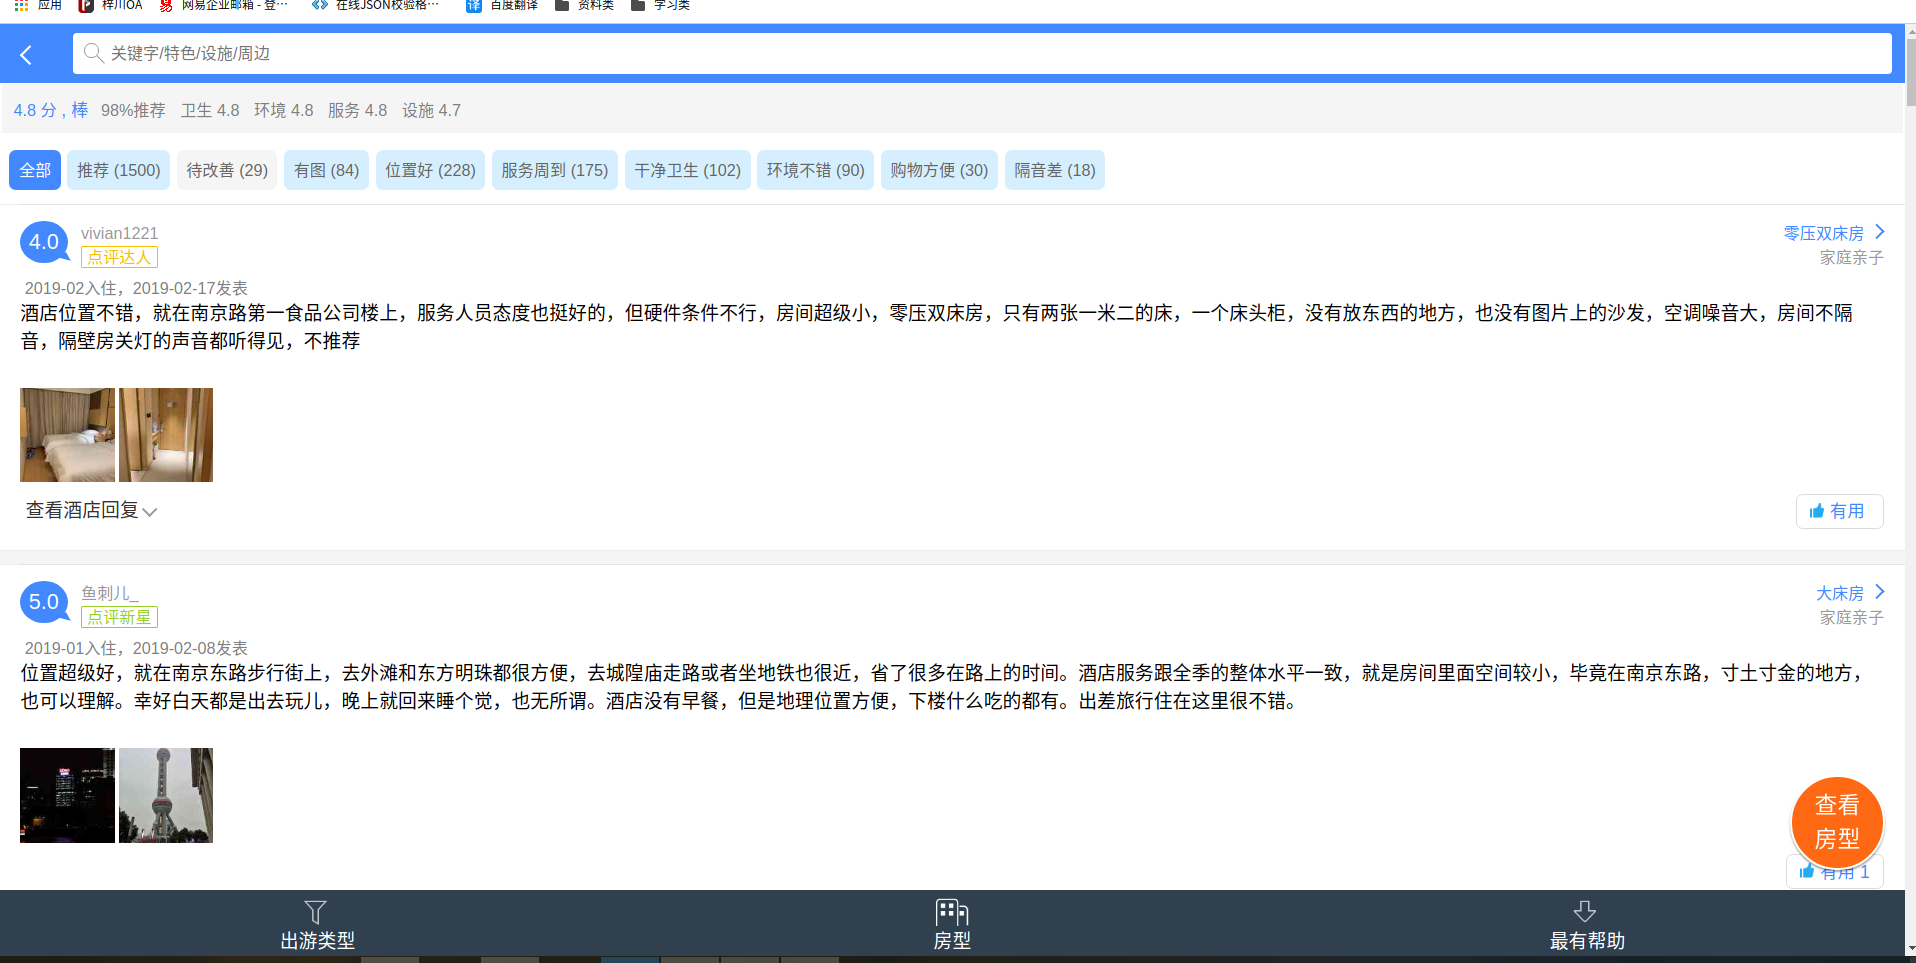Open 网易企业邮箱 bookmark
The height and width of the screenshot is (963, 1916).
224,5
